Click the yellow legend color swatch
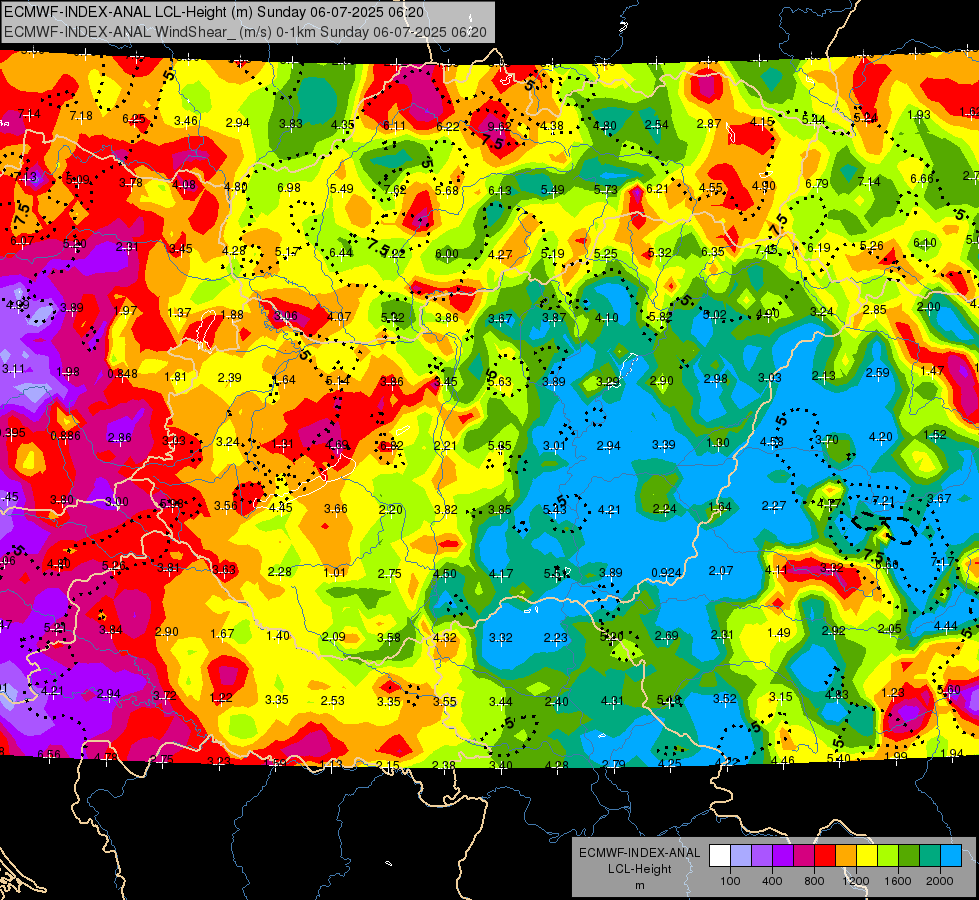Image resolution: width=979 pixels, height=900 pixels. (x=867, y=856)
